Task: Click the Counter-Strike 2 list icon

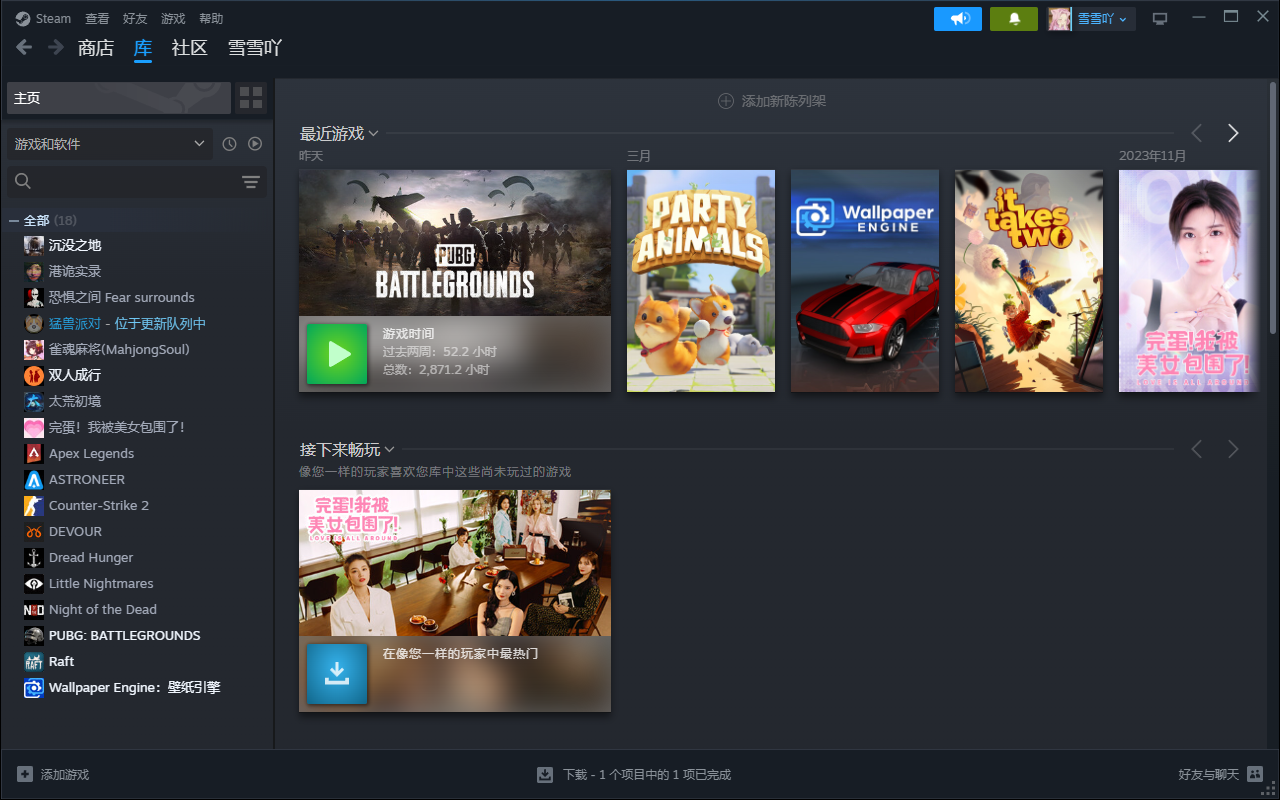Action: pyautogui.click(x=34, y=505)
